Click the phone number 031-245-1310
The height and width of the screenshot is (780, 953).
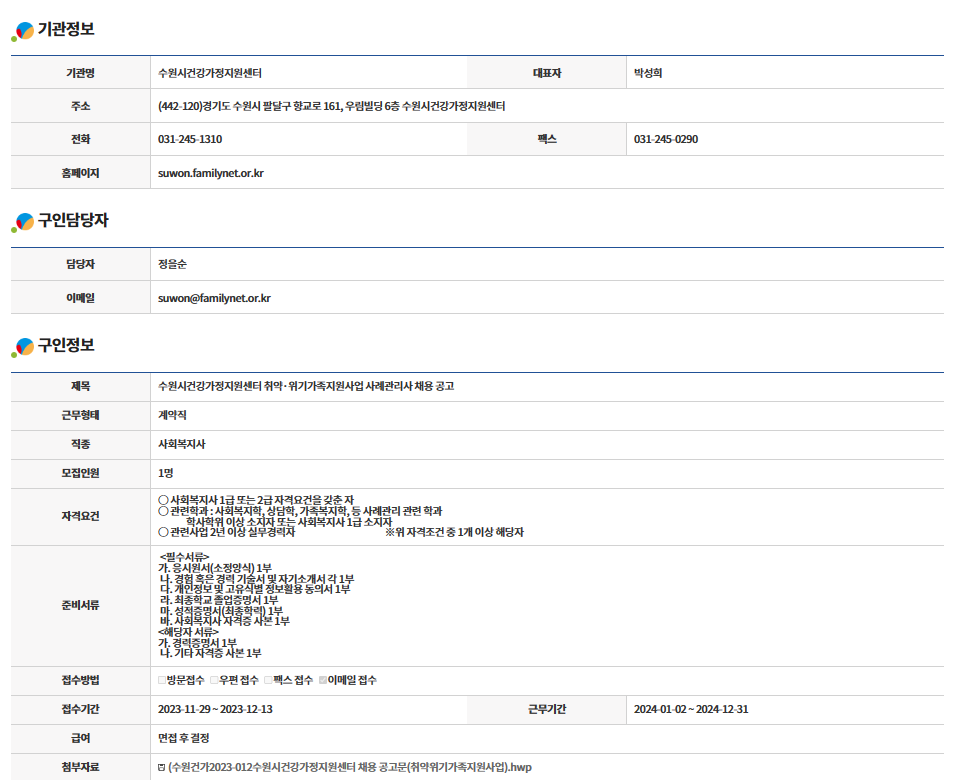190,139
